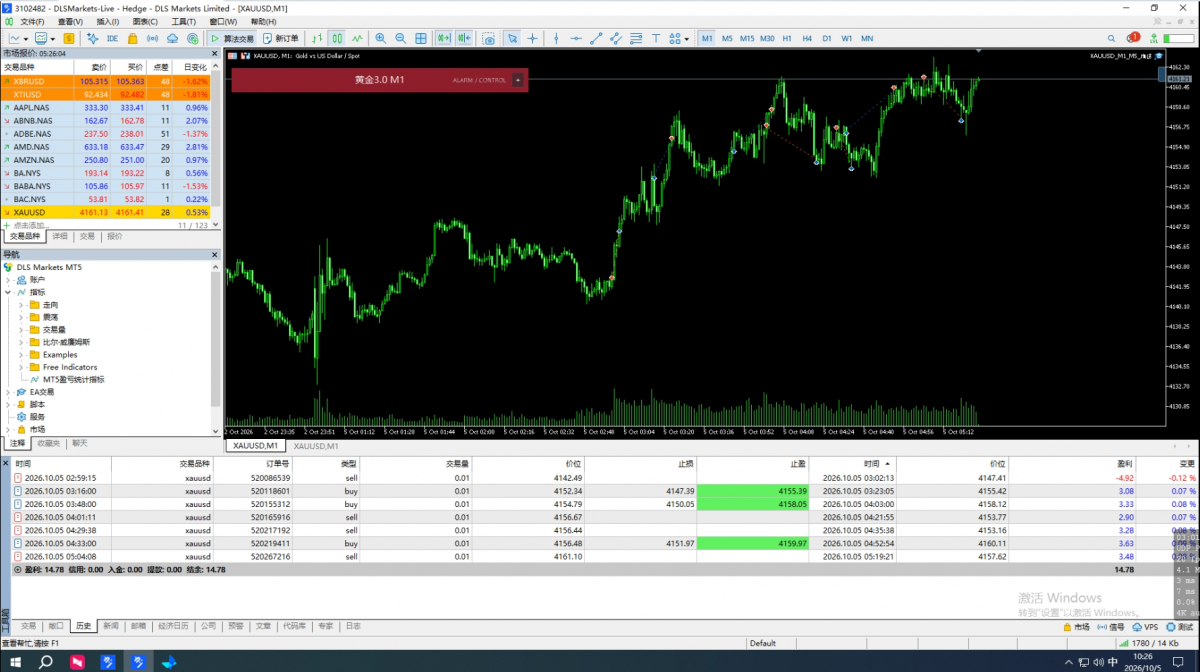Switch to the 经济日历 tab
This screenshot has height=672, width=1200.
[173, 626]
